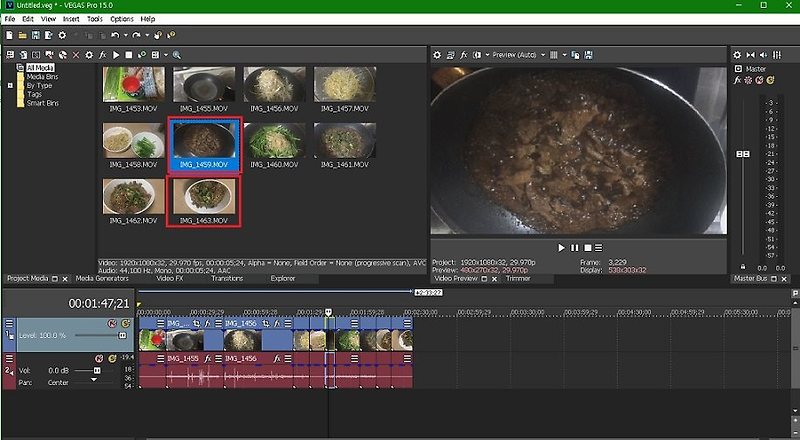
Task: Create a new project with New icon
Action: click(9, 35)
